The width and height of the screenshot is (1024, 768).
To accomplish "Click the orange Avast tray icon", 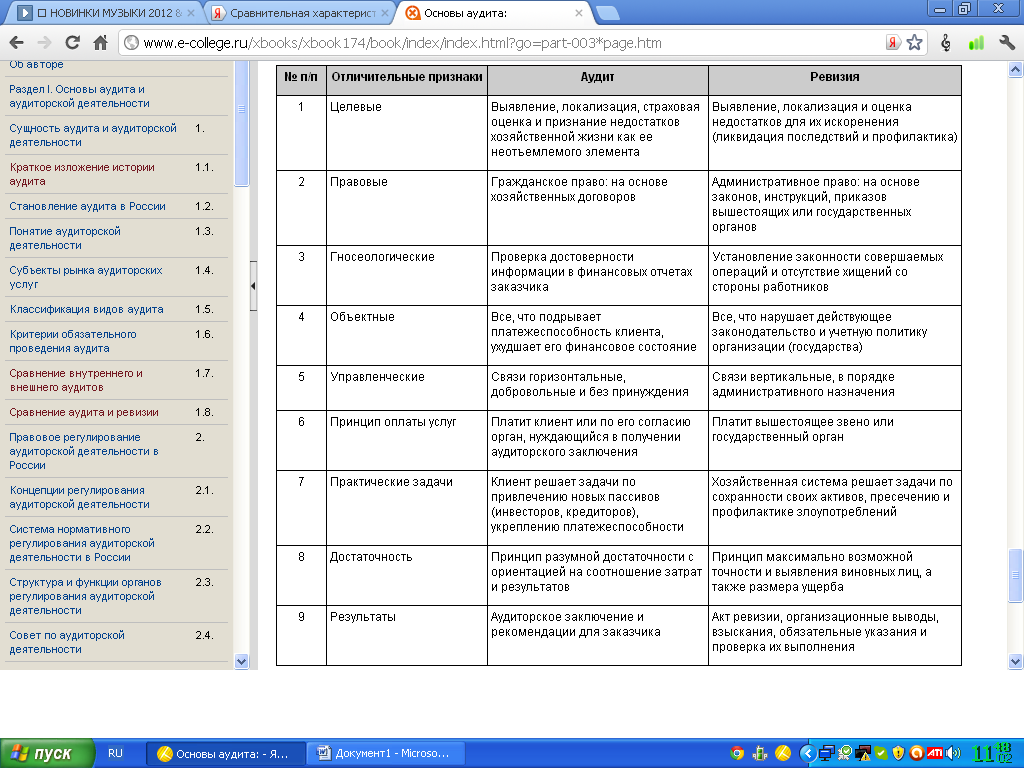I will (x=917, y=753).
